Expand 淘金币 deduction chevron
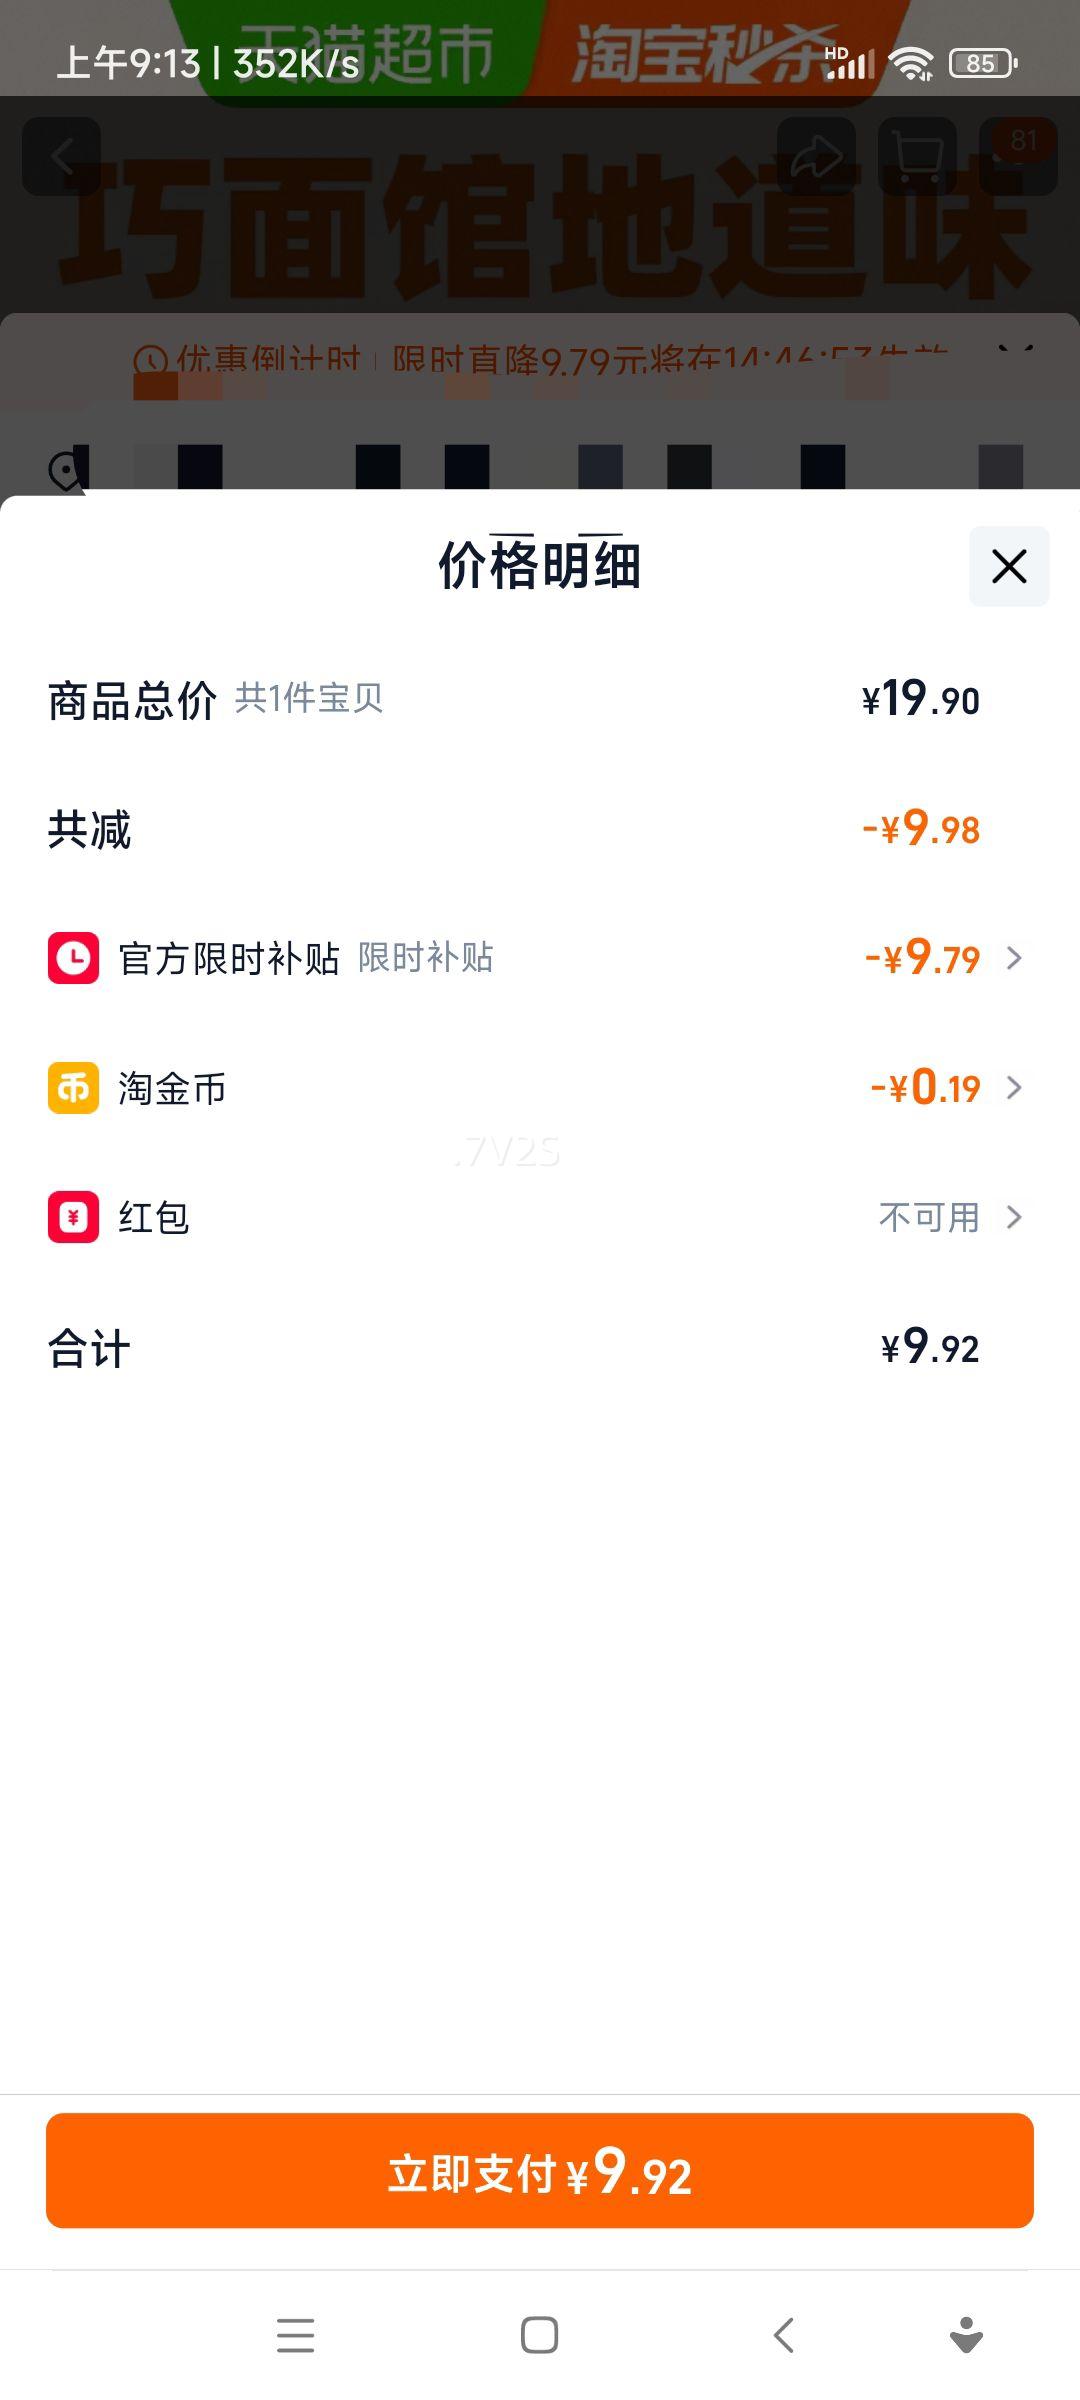The width and height of the screenshot is (1080, 2400). pyautogui.click(x=1014, y=1088)
